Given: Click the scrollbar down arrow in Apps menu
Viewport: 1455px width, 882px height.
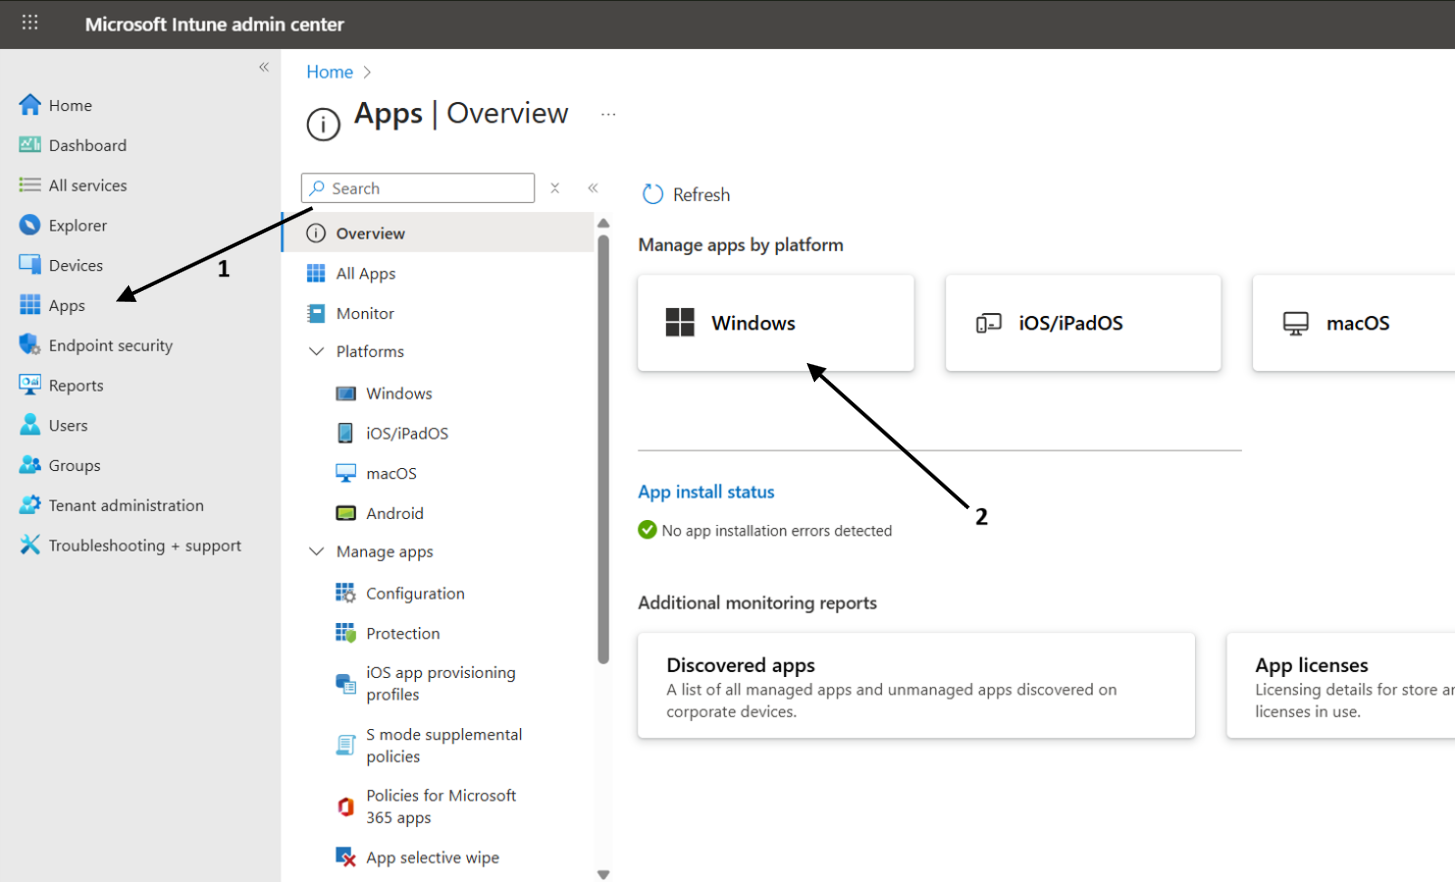Looking at the screenshot, I should click(x=603, y=875).
